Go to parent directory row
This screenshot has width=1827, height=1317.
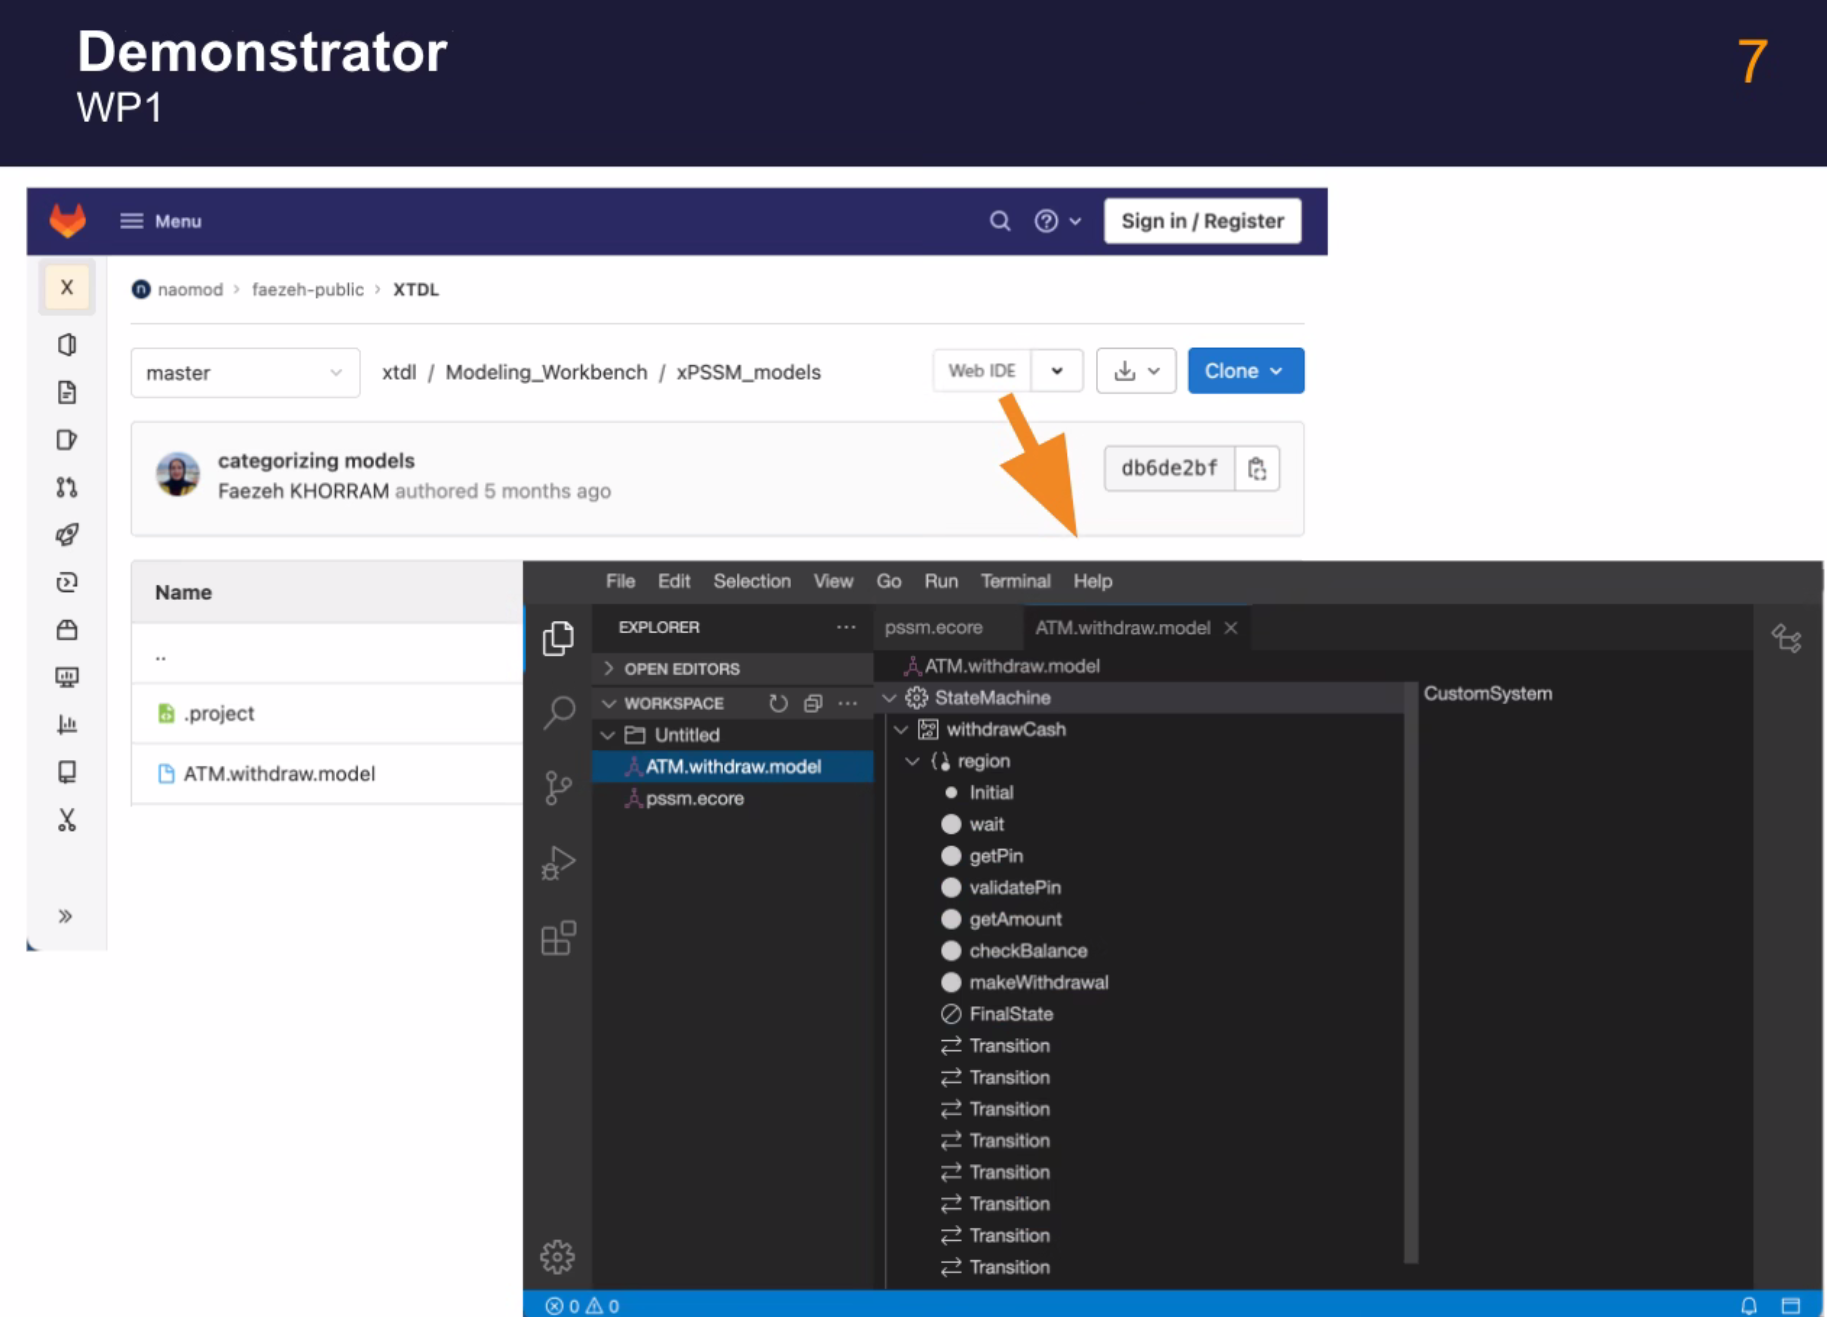point(326,654)
